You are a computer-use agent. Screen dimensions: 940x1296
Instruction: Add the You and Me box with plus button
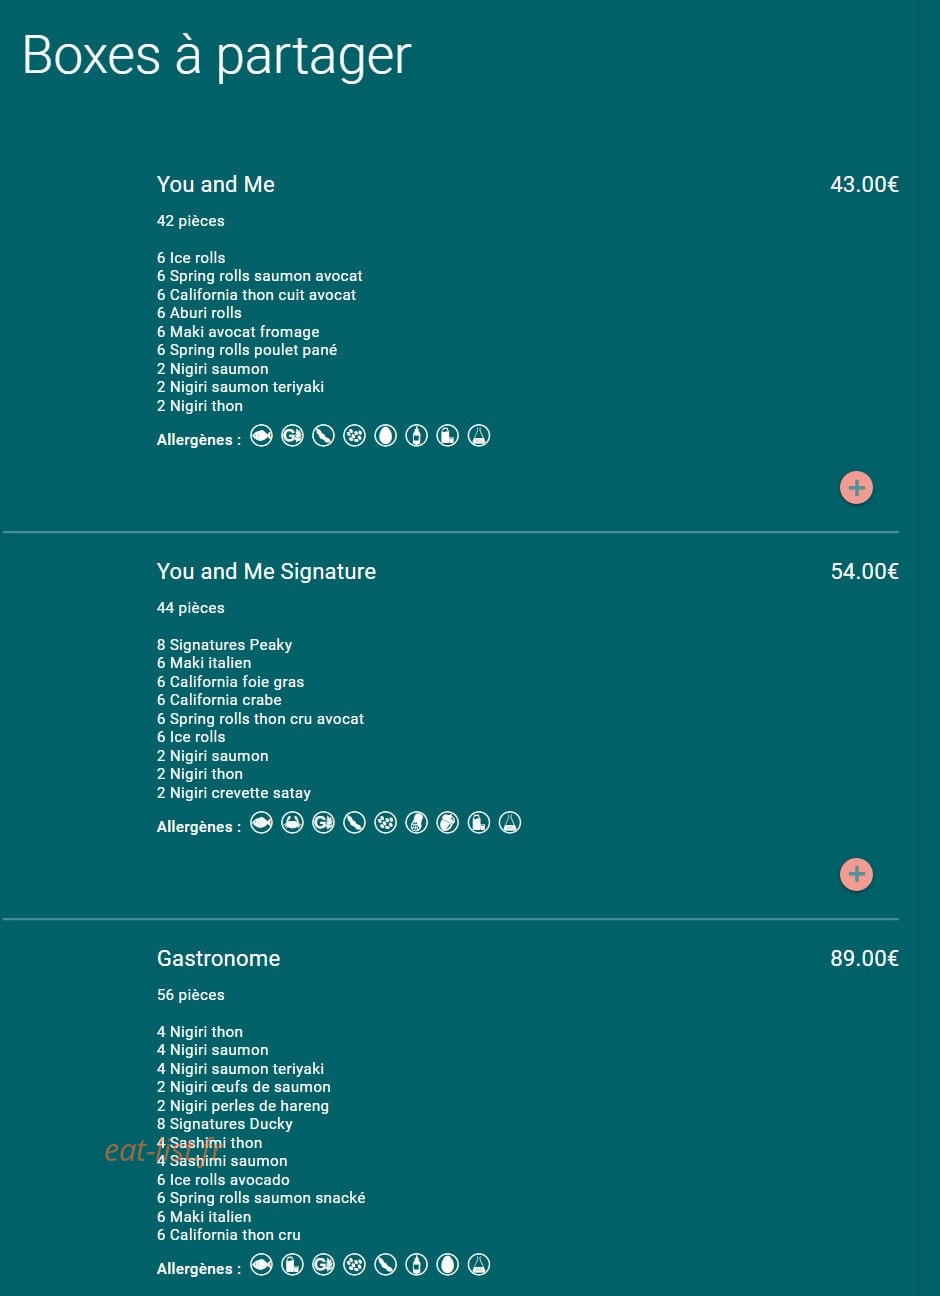(856, 488)
